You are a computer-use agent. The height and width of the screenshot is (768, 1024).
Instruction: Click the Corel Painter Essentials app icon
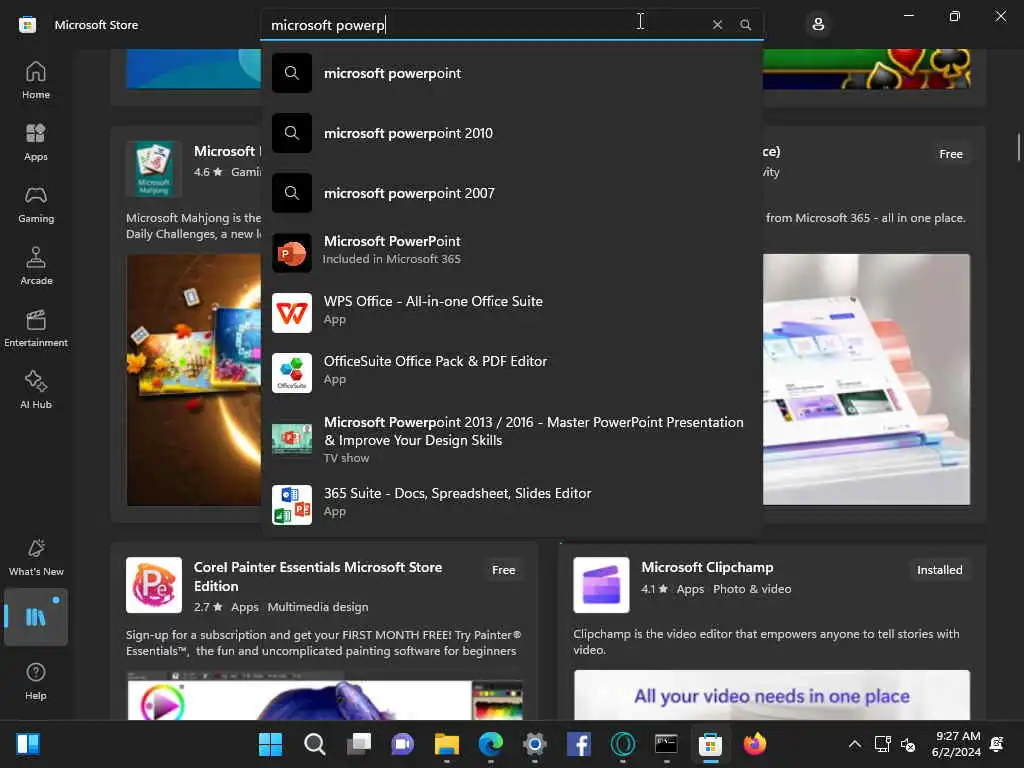(153, 585)
